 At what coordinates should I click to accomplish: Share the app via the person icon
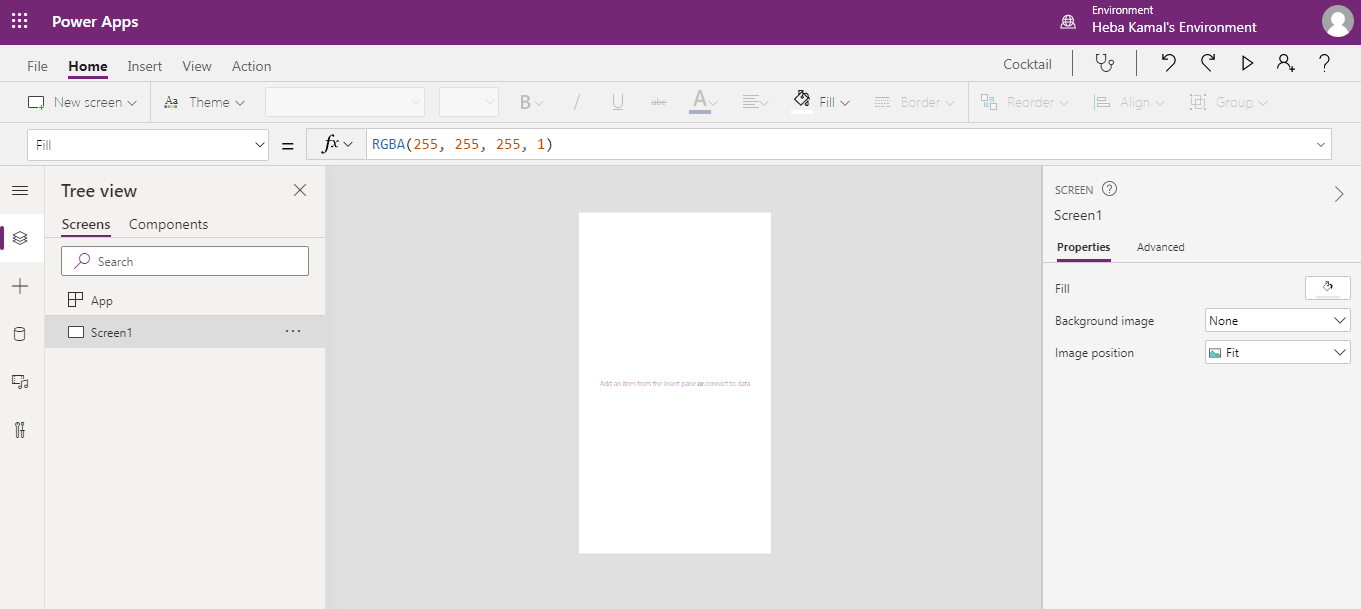coord(1285,62)
